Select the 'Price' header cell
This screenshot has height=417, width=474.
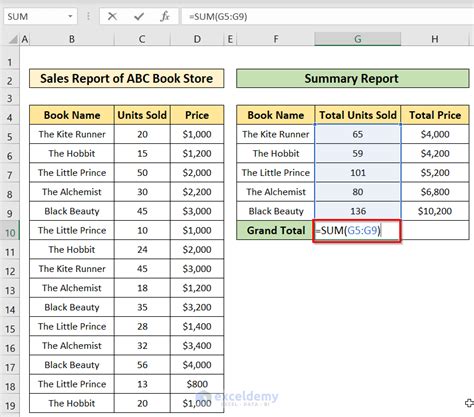pyautogui.click(x=197, y=115)
